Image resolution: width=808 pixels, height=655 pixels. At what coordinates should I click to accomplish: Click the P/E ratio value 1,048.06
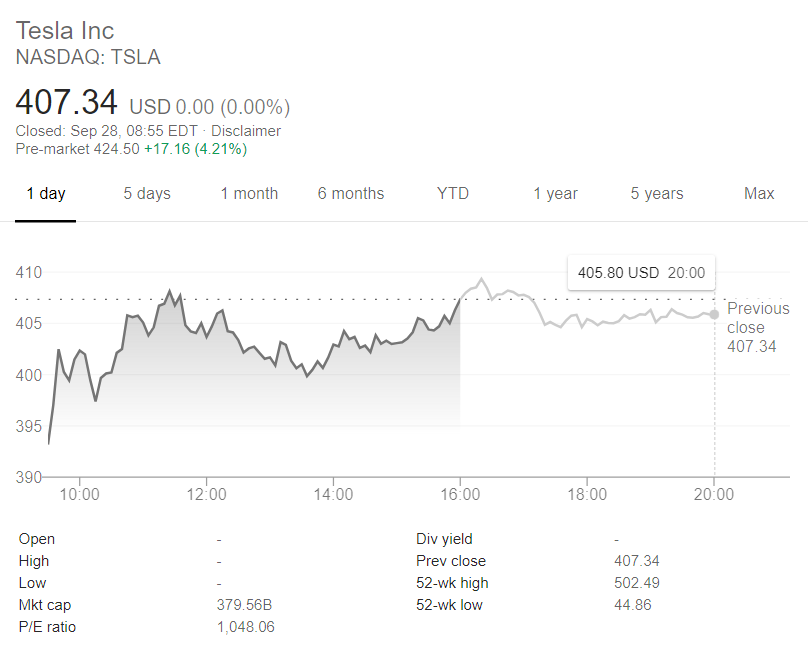245,627
